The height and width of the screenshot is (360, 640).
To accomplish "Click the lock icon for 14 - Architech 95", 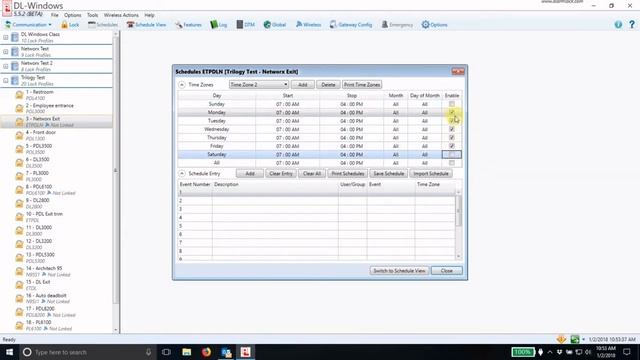I will click(19, 271).
